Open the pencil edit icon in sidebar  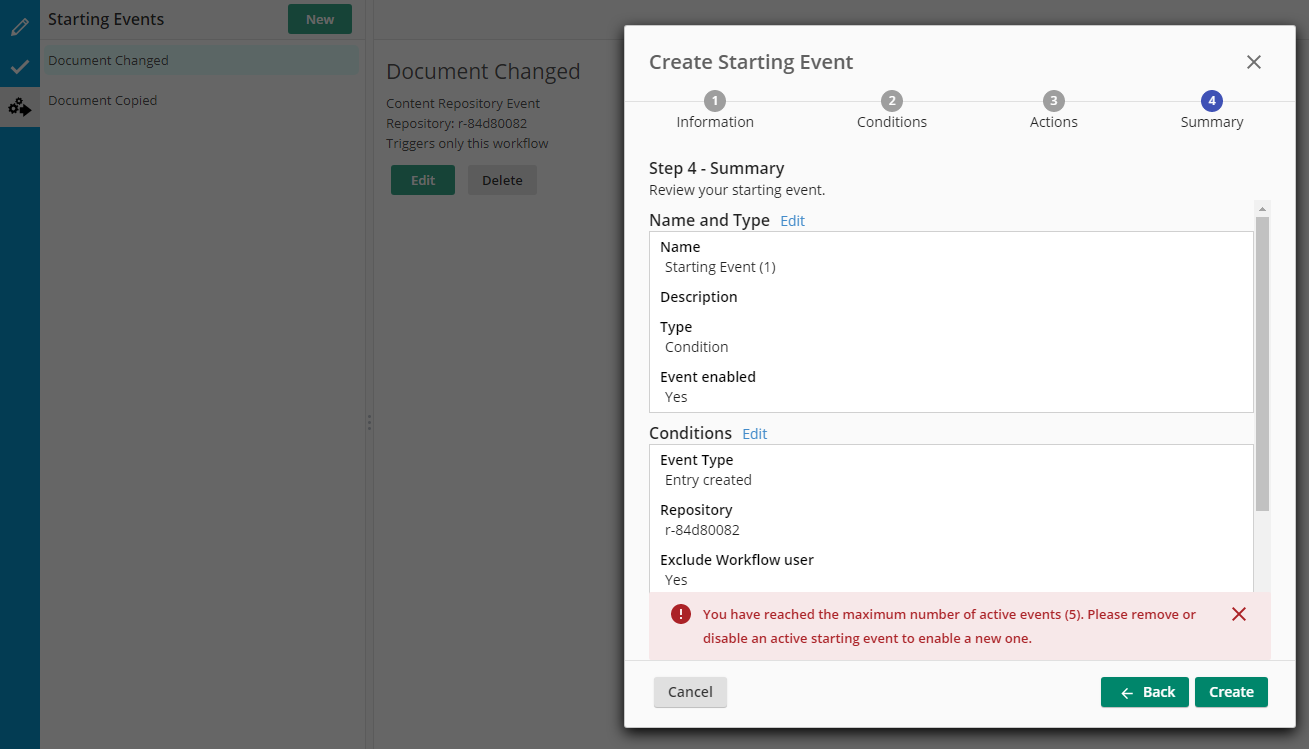point(19,27)
